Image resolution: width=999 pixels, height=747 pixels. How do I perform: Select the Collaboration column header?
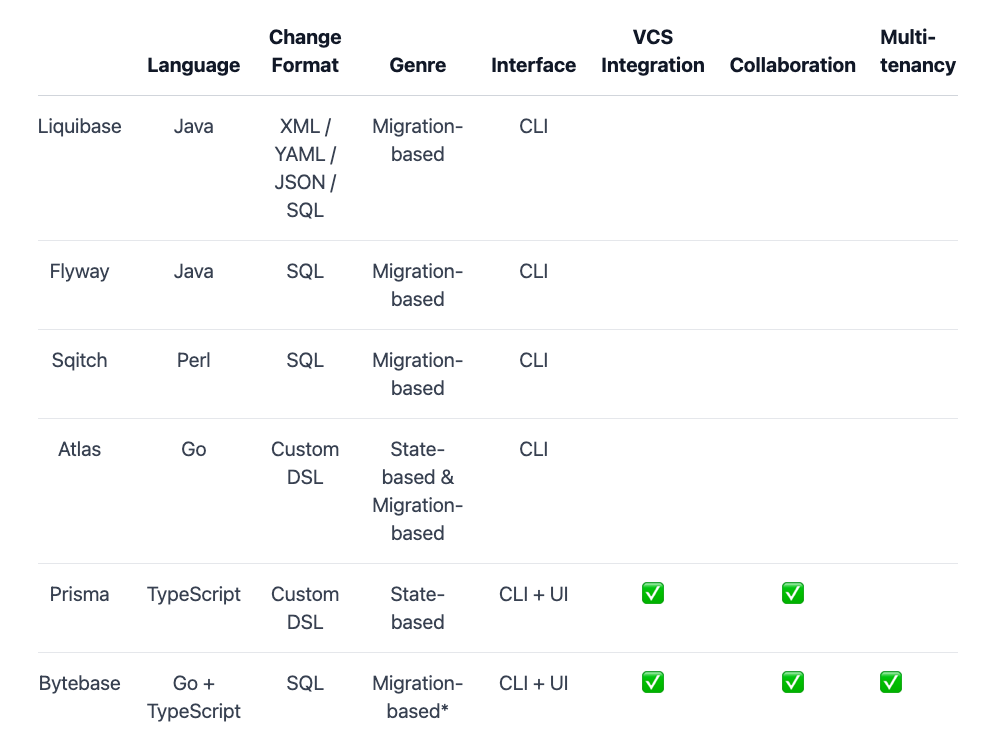(793, 65)
